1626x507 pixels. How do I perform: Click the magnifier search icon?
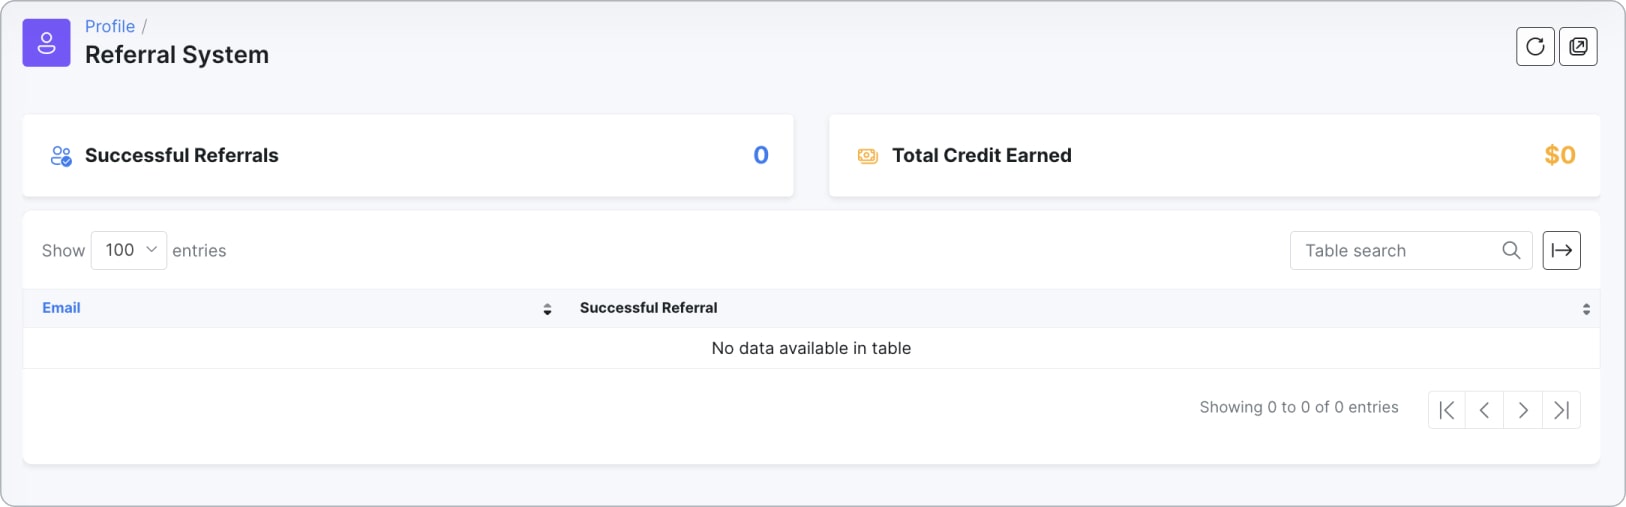(x=1511, y=250)
